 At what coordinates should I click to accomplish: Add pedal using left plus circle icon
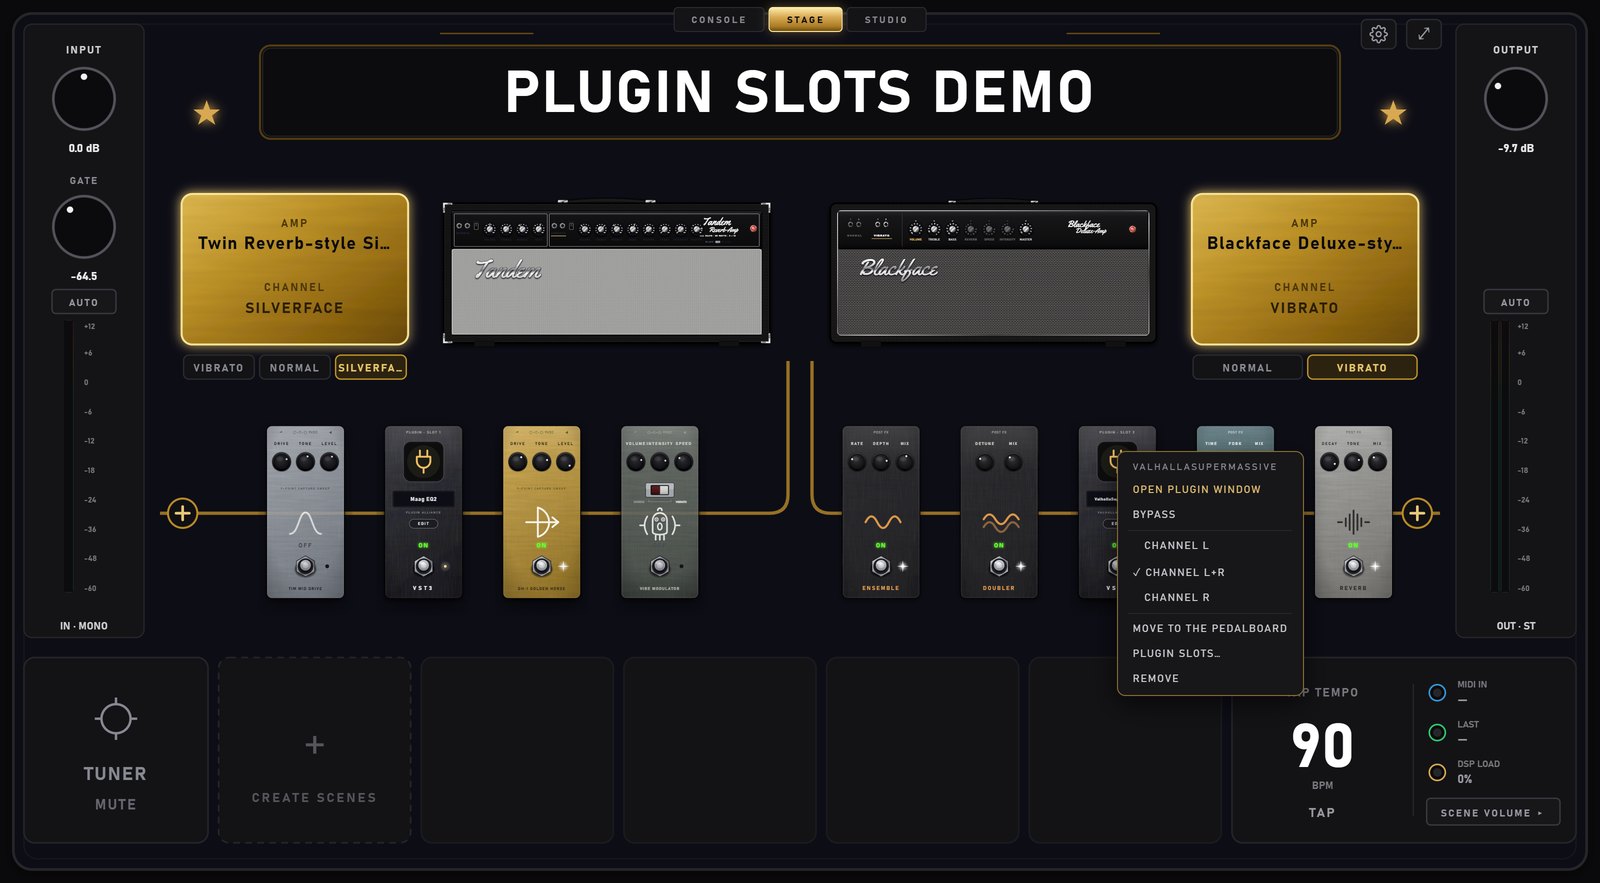pyautogui.click(x=182, y=513)
